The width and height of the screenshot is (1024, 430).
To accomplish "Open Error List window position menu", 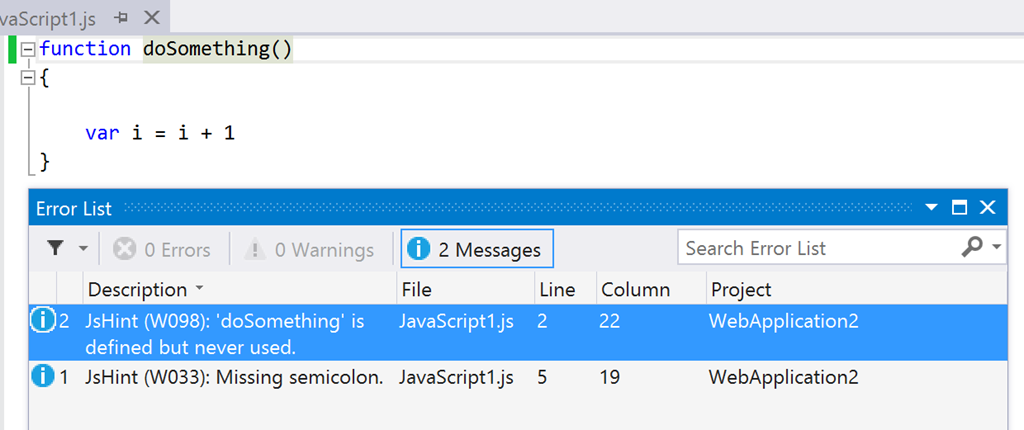I will pyautogui.click(x=932, y=208).
